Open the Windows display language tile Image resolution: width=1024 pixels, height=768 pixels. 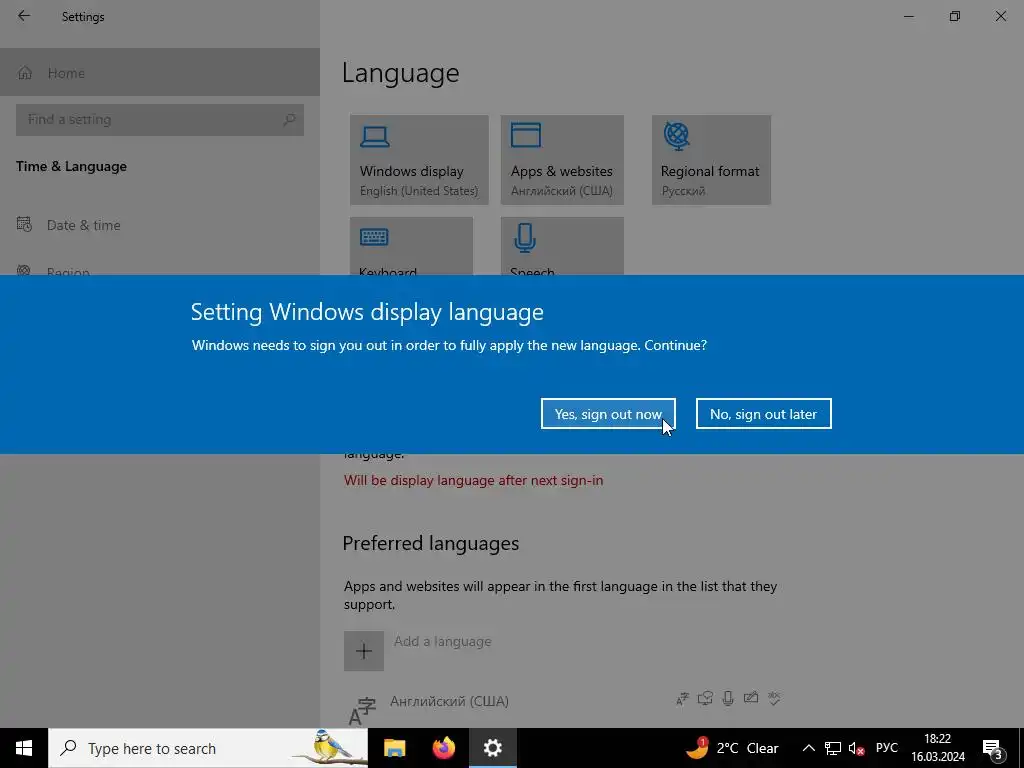419,160
